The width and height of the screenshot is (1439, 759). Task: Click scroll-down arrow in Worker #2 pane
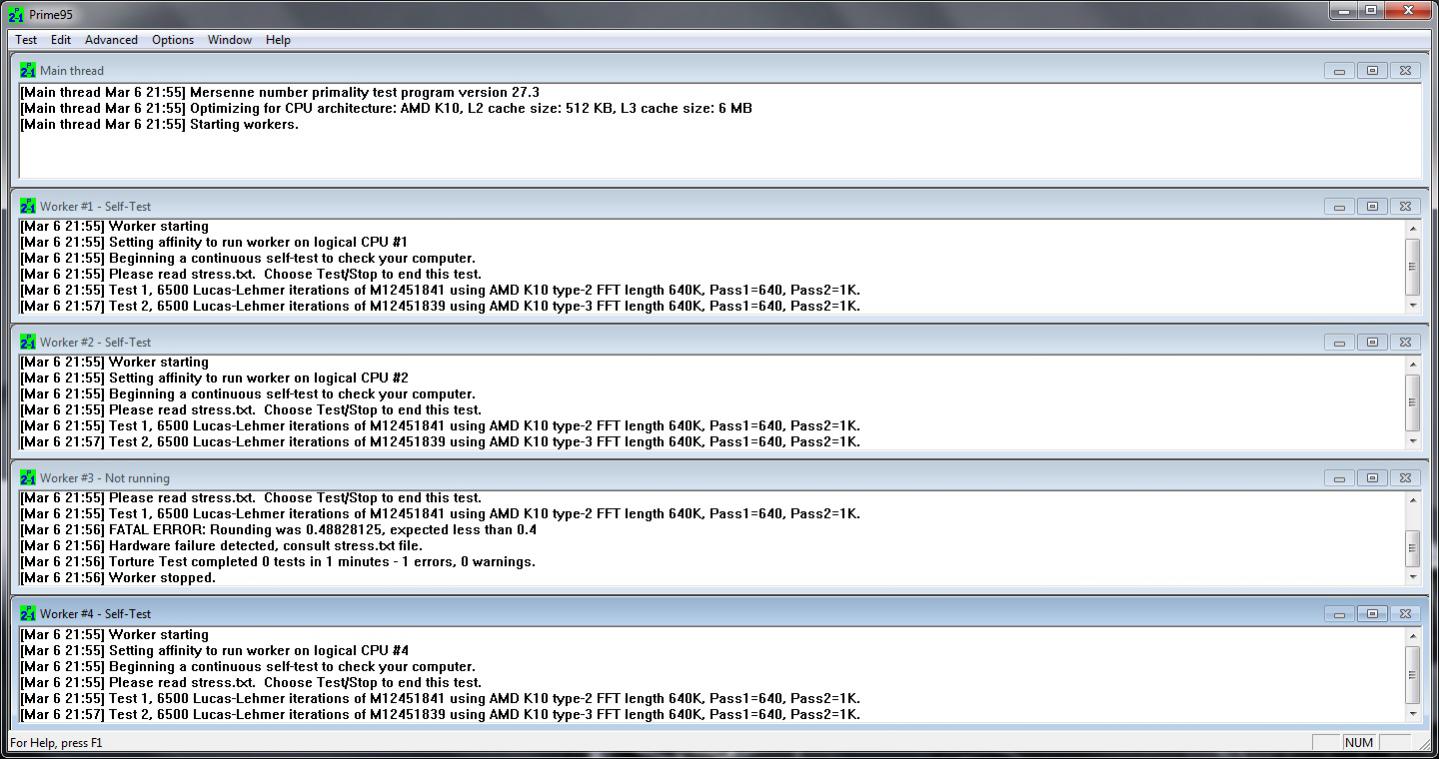coord(1412,441)
